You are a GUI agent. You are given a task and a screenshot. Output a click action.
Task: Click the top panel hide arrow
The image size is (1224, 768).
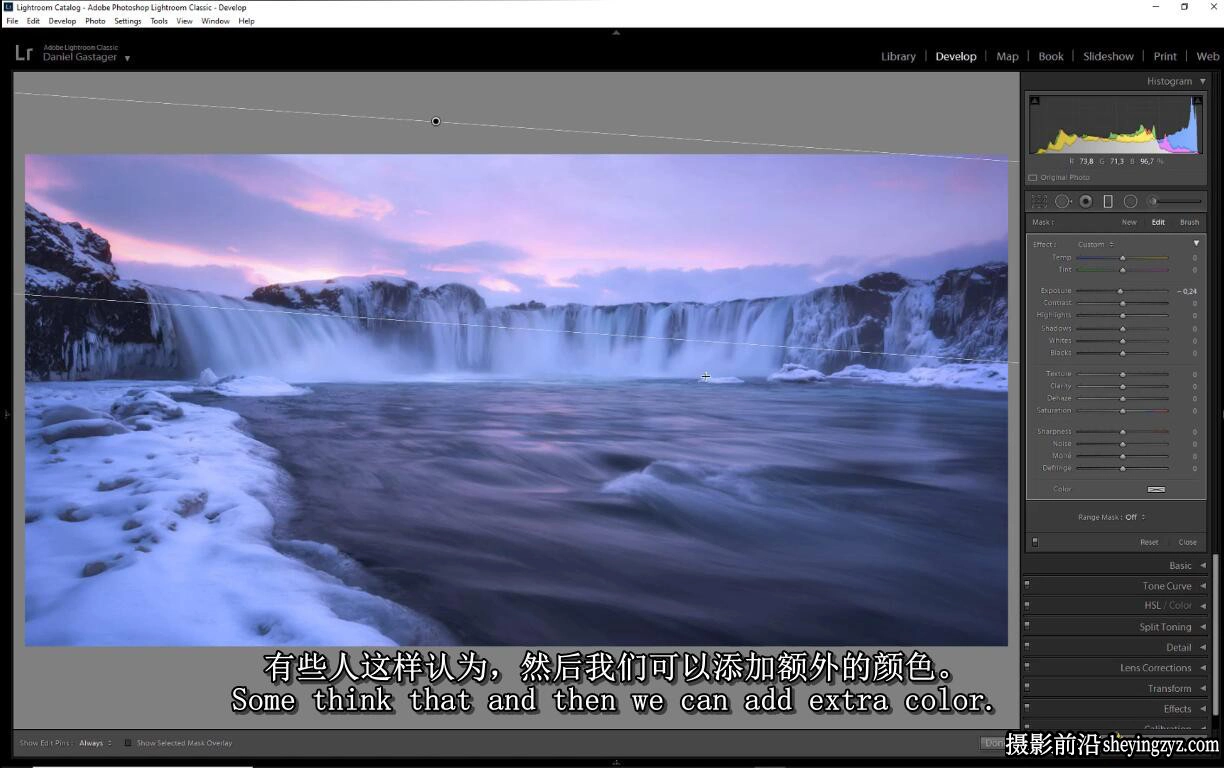(616, 32)
